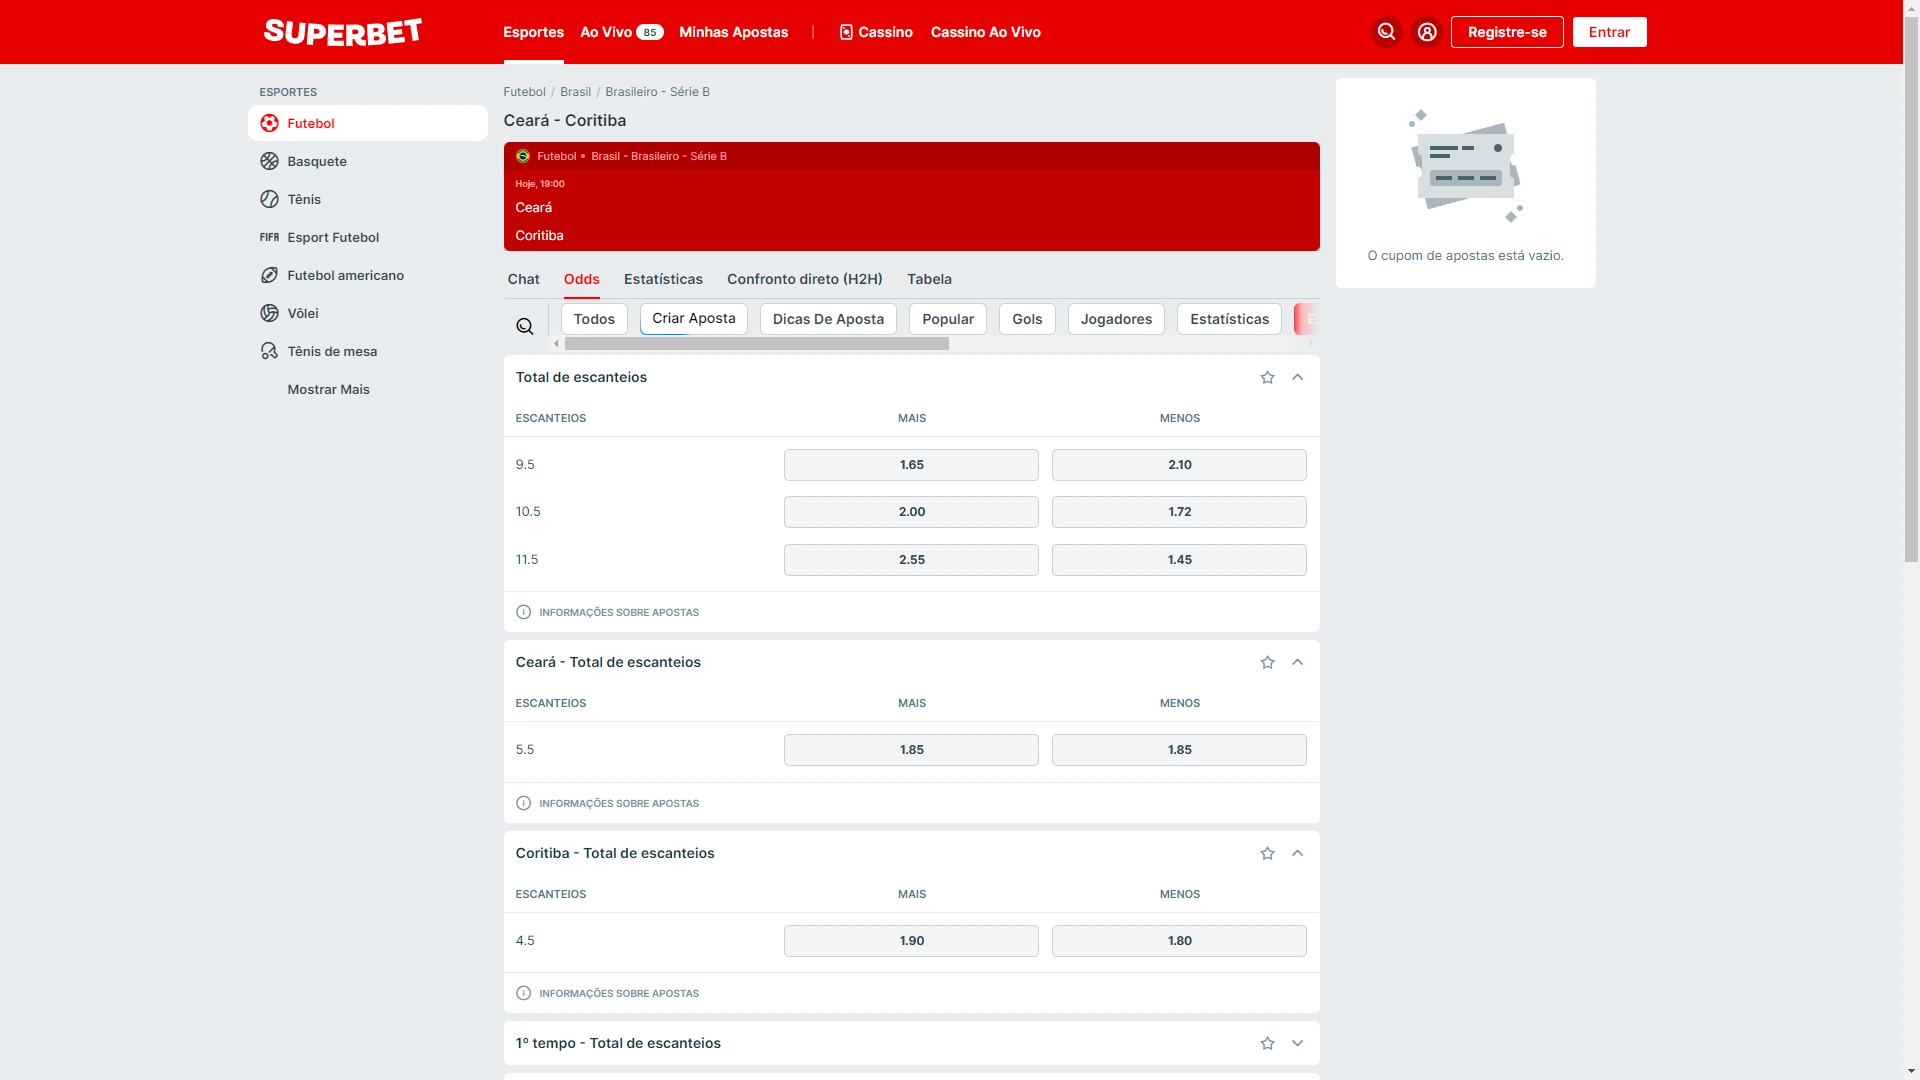
Task: Bet Coritiba Menos 4.5 corners at 1.80
Action: (1179, 941)
